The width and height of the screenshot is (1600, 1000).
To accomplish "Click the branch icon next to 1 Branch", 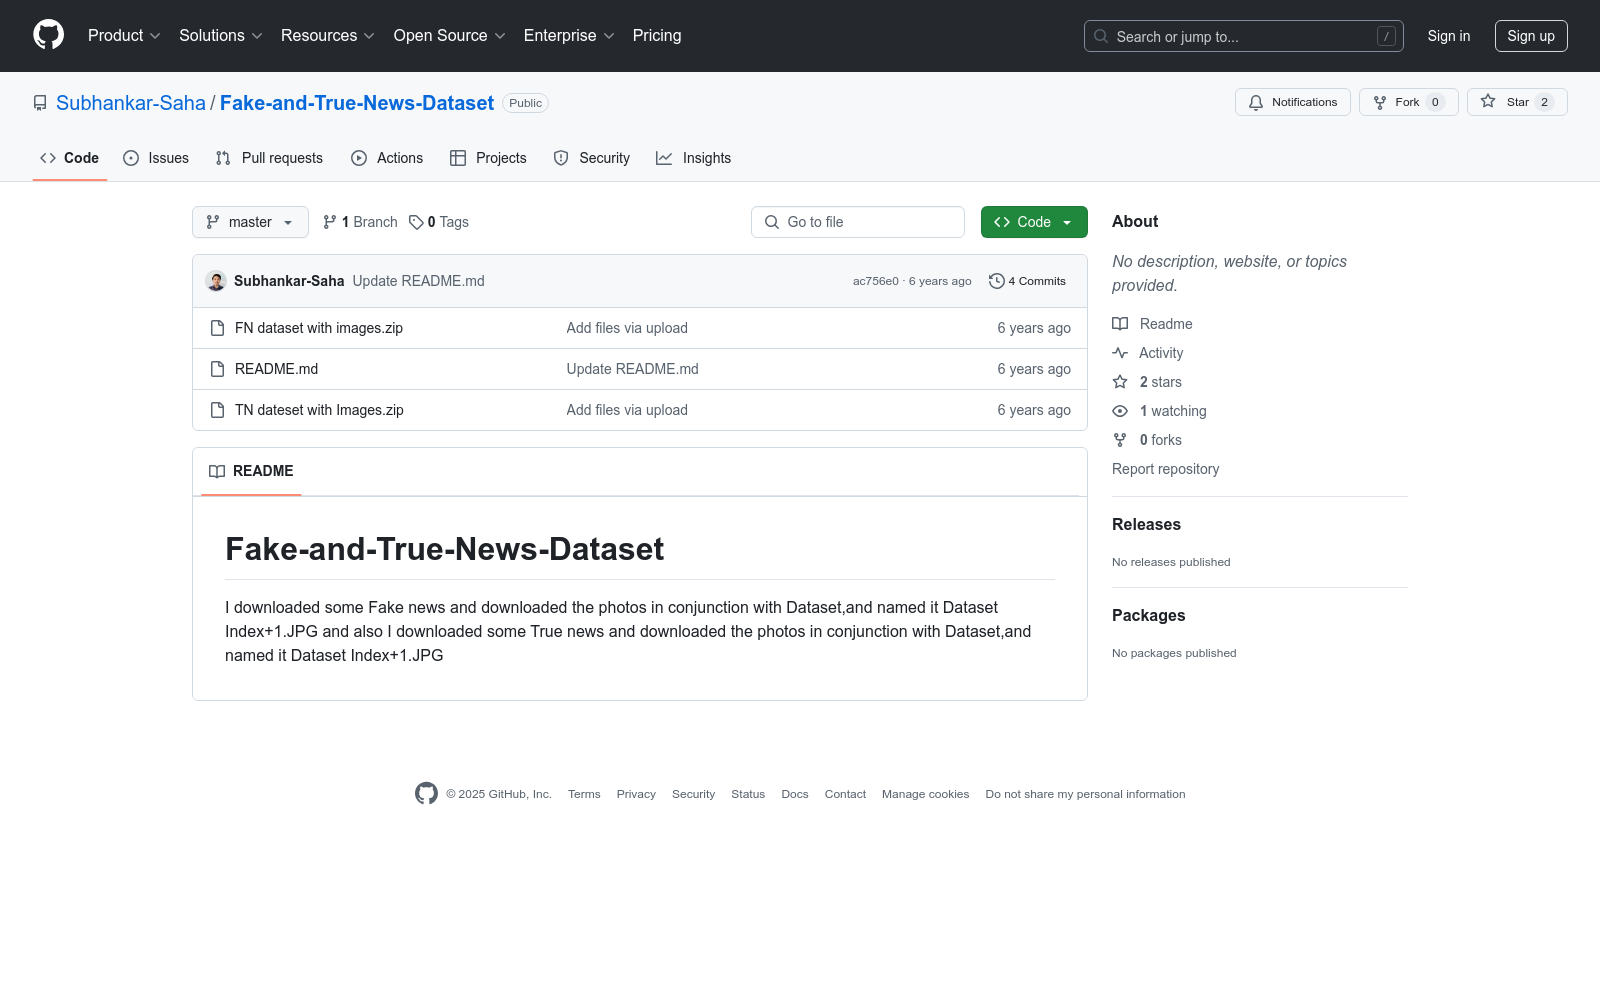I will 330,222.
